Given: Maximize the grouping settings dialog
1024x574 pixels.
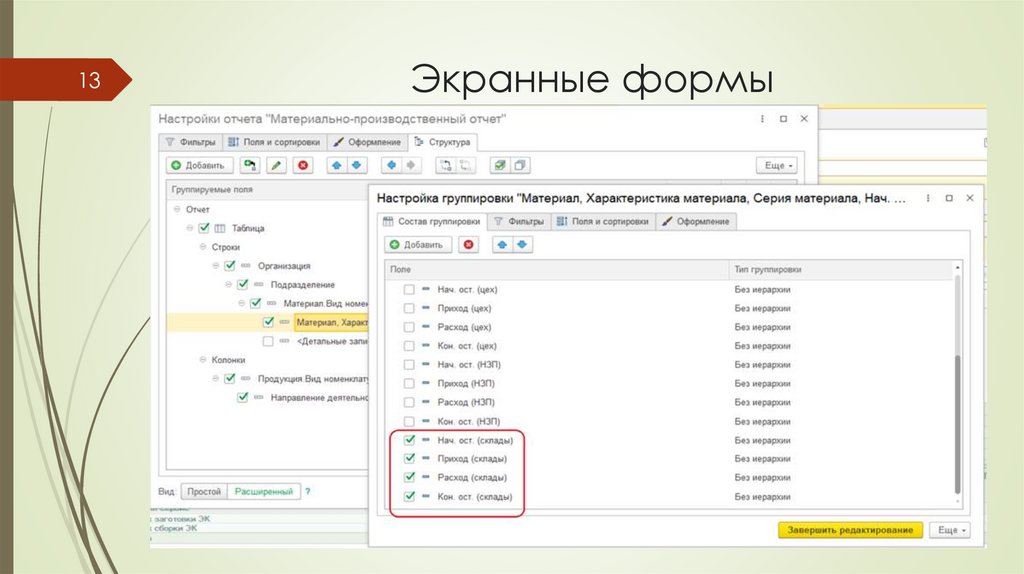Looking at the screenshot, I should 949,198.
